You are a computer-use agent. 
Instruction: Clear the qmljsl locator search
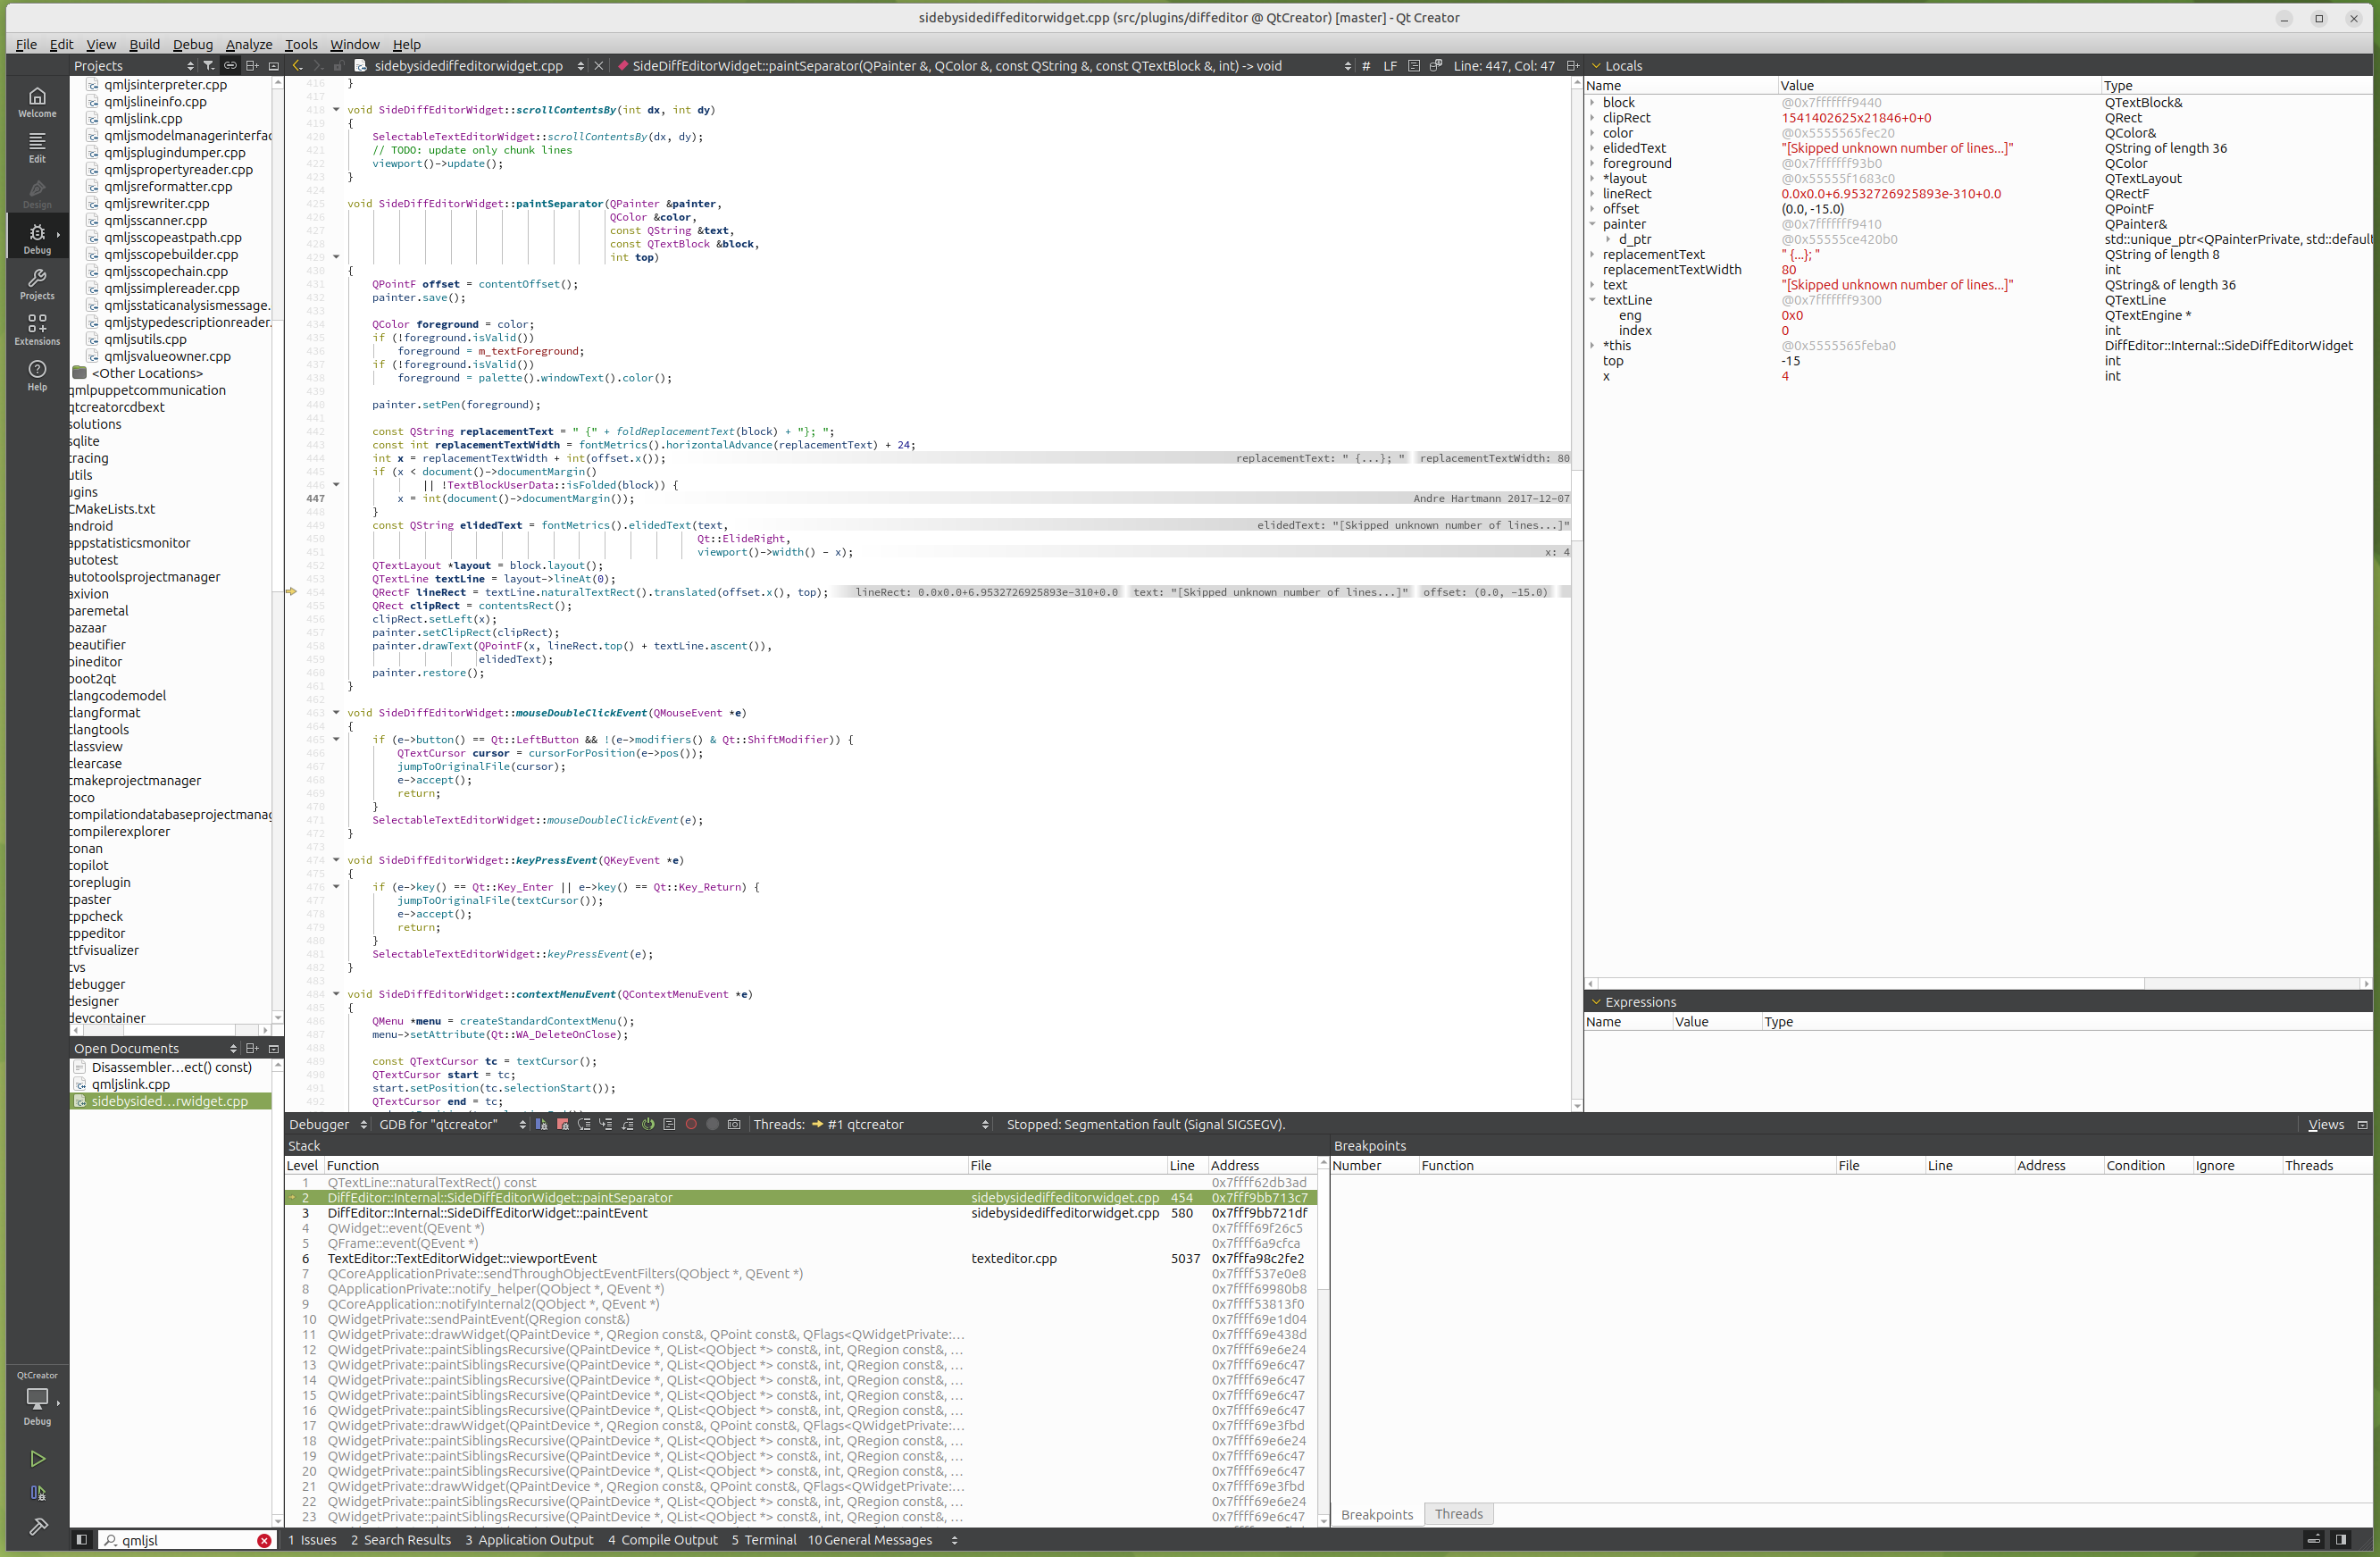tap(264, 1541)
